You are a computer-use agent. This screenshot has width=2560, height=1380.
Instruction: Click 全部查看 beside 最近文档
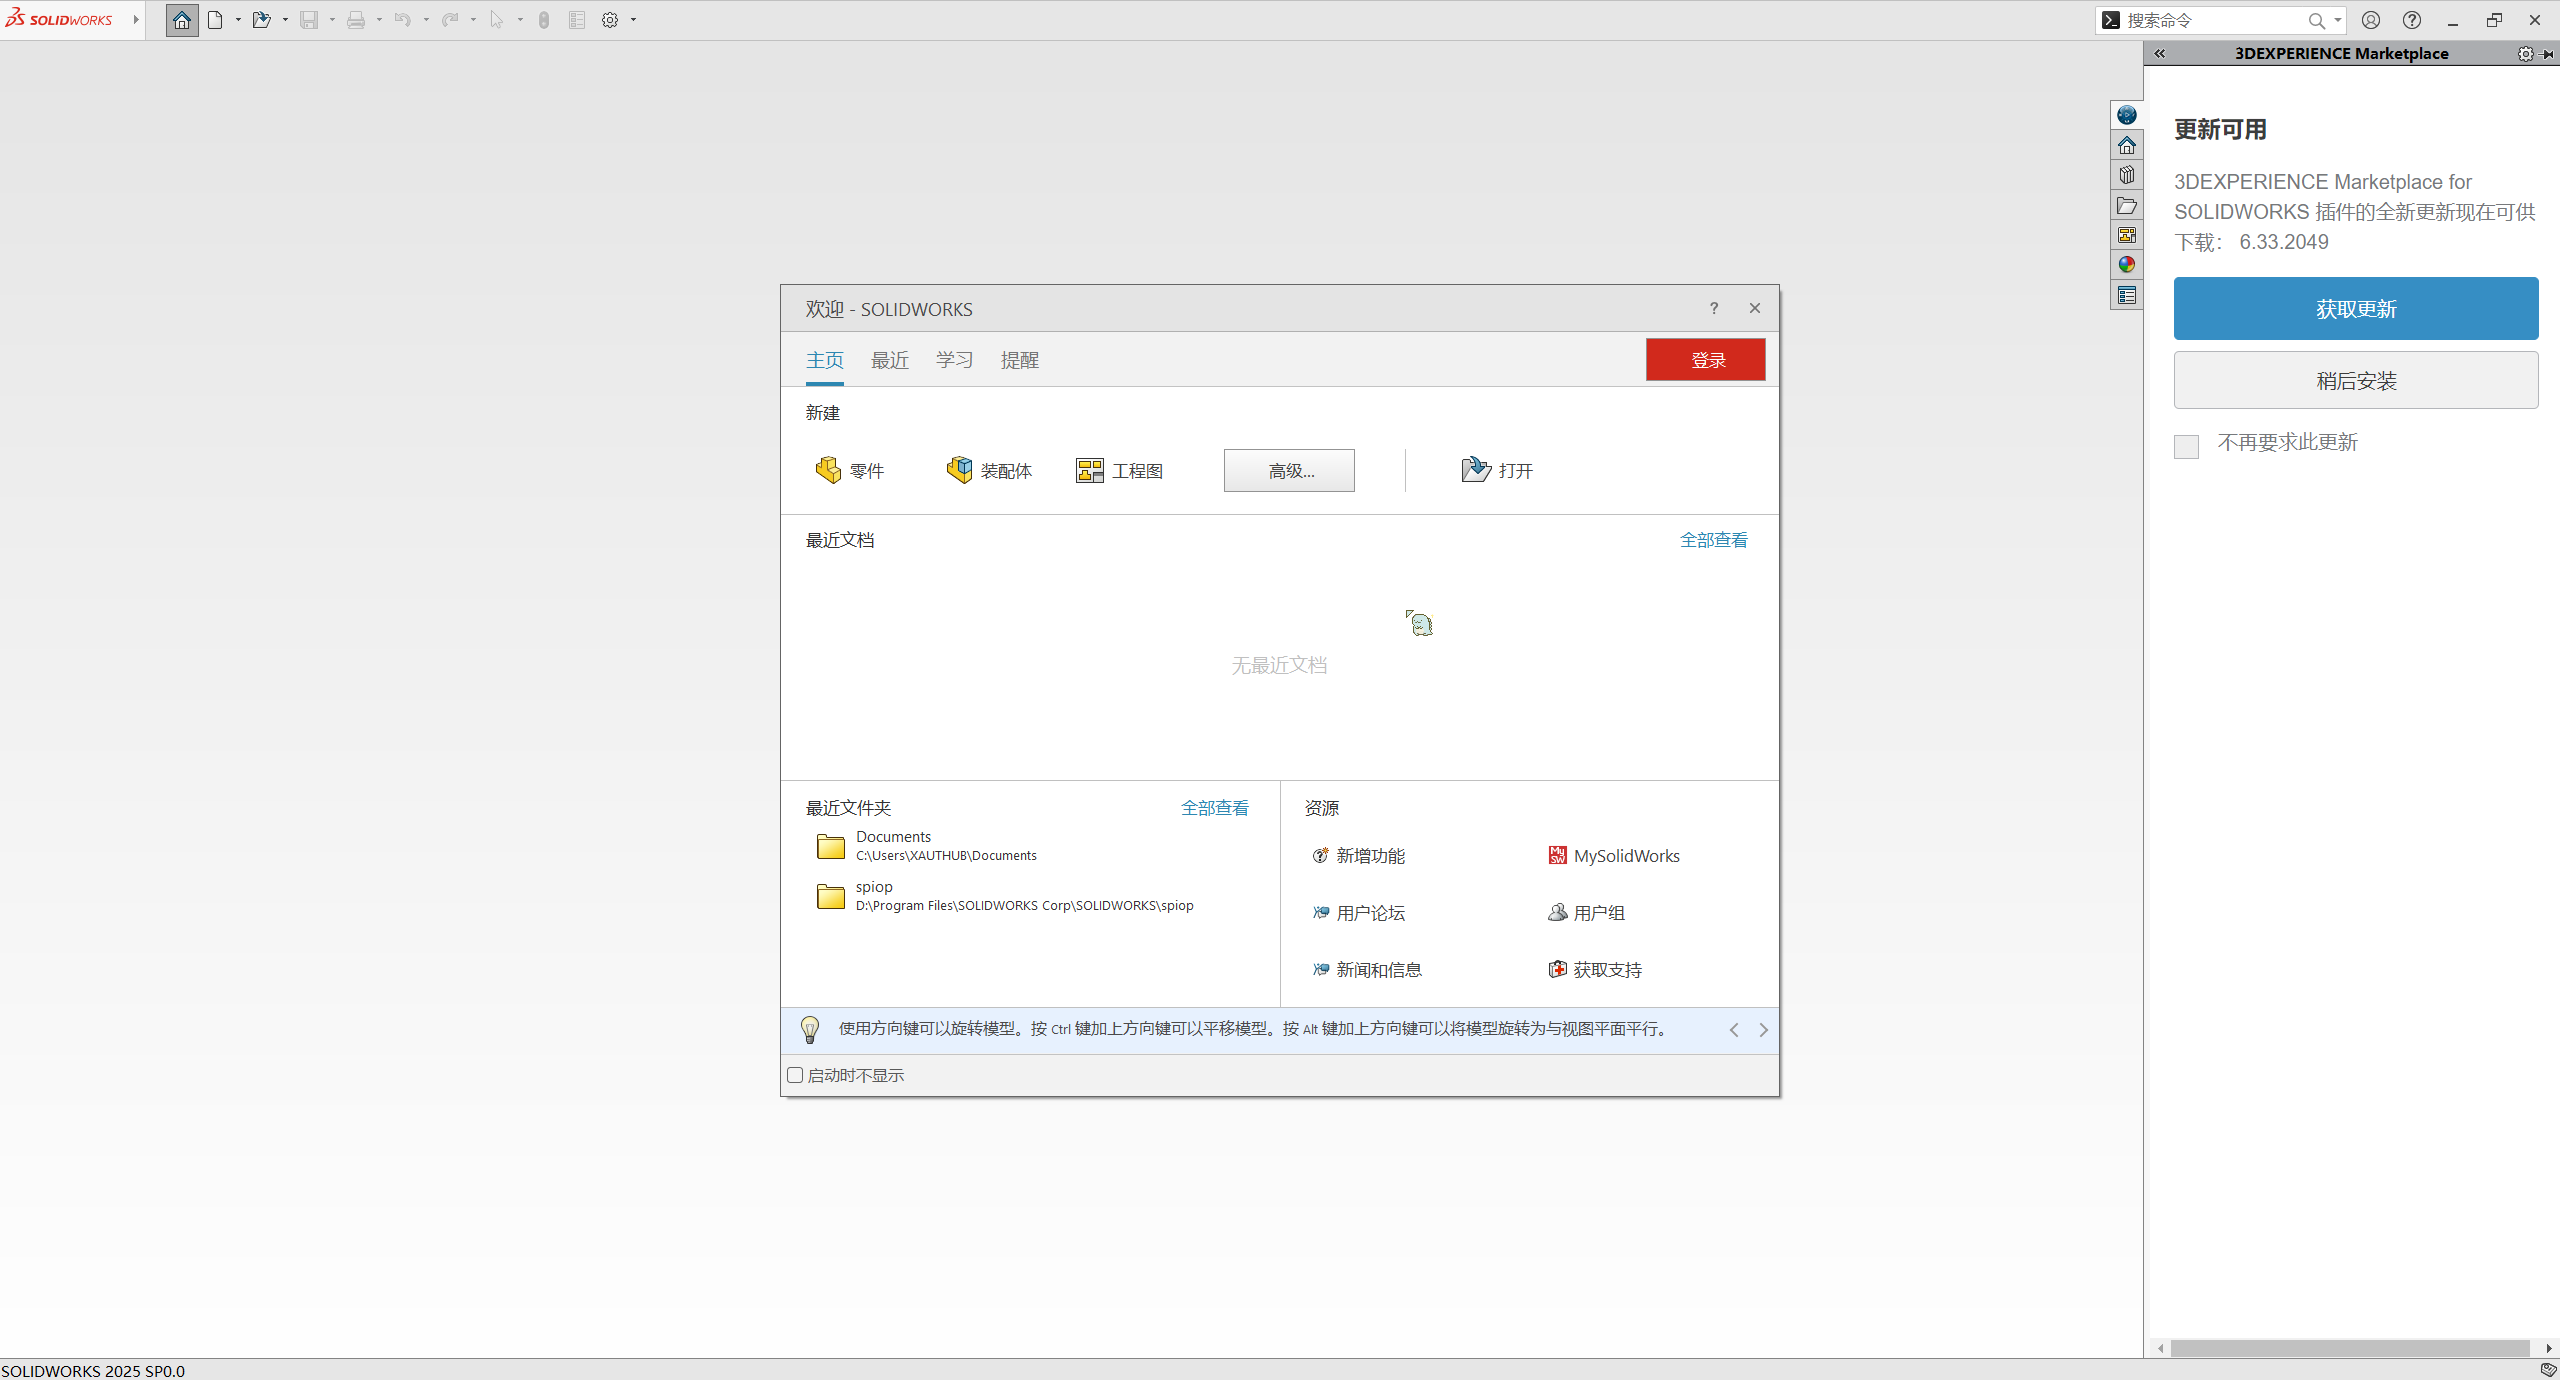[x=1714, y=540]
